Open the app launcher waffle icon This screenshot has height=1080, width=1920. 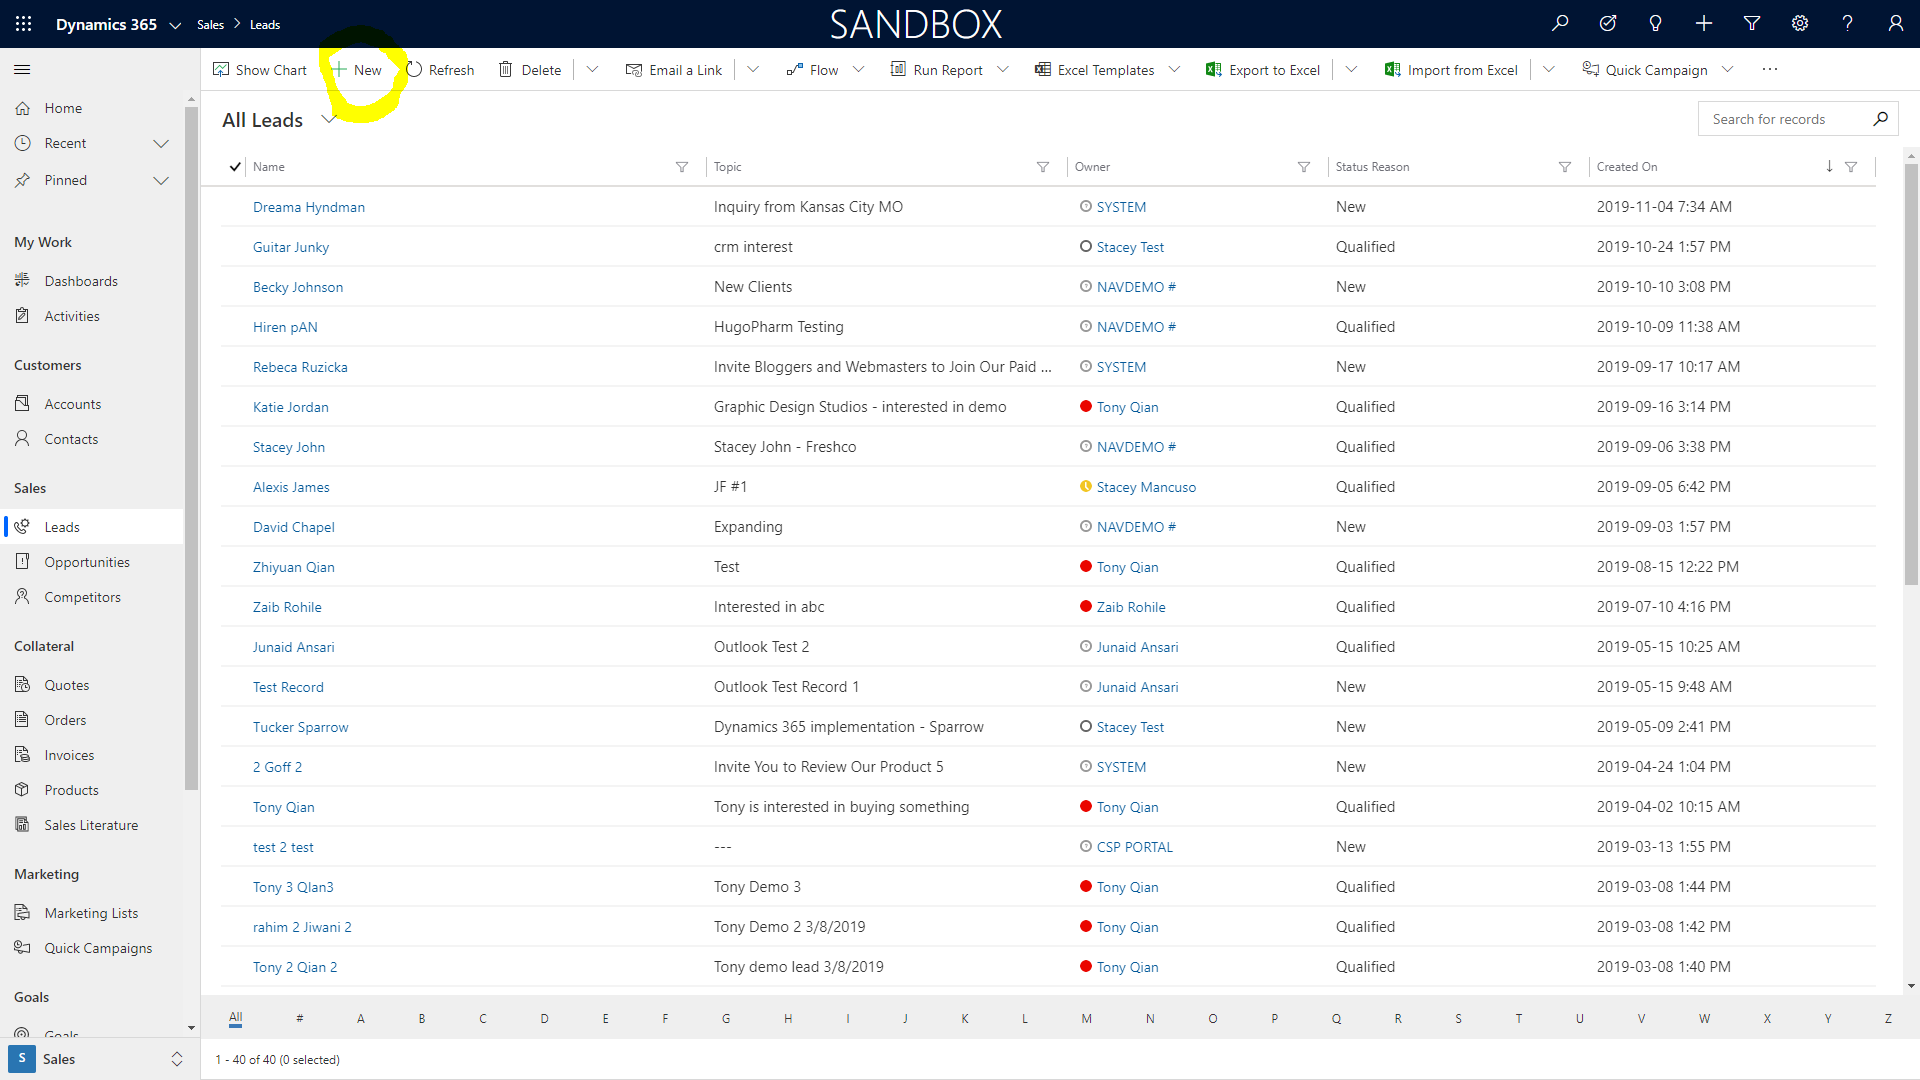24,24
